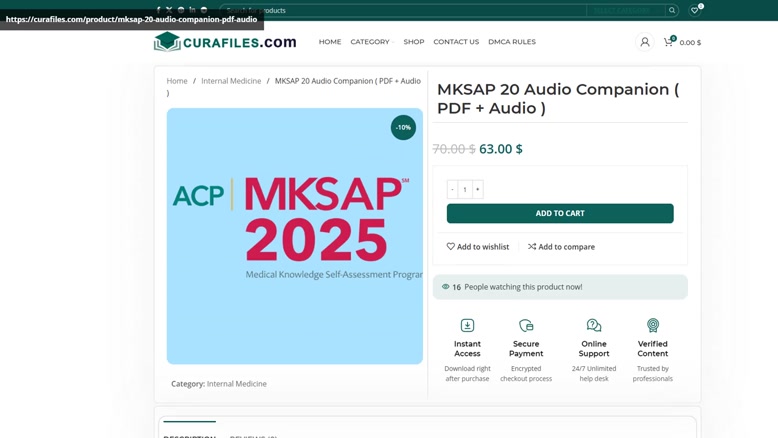
Task: Expand the Category menu in navigation
Action: coord(372,42)
